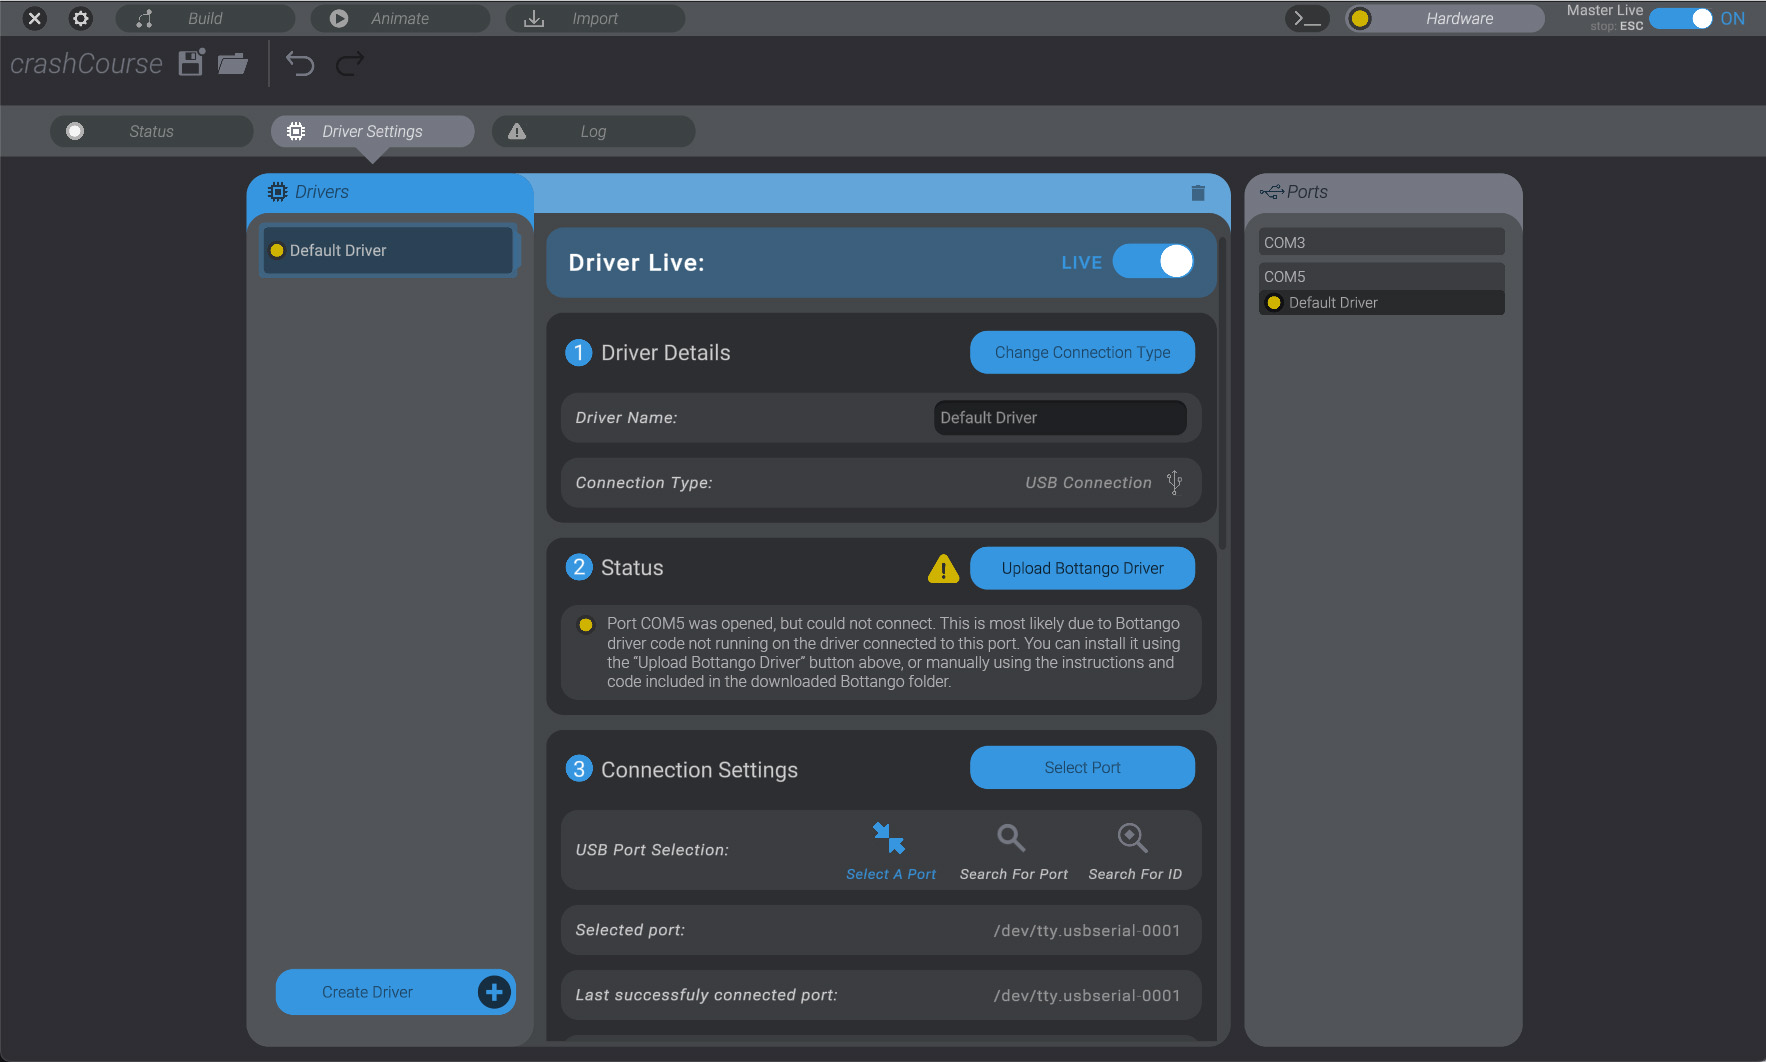Select COM3 in the Ports panel
The image size is (1766, 1062).
point(1380,241)
